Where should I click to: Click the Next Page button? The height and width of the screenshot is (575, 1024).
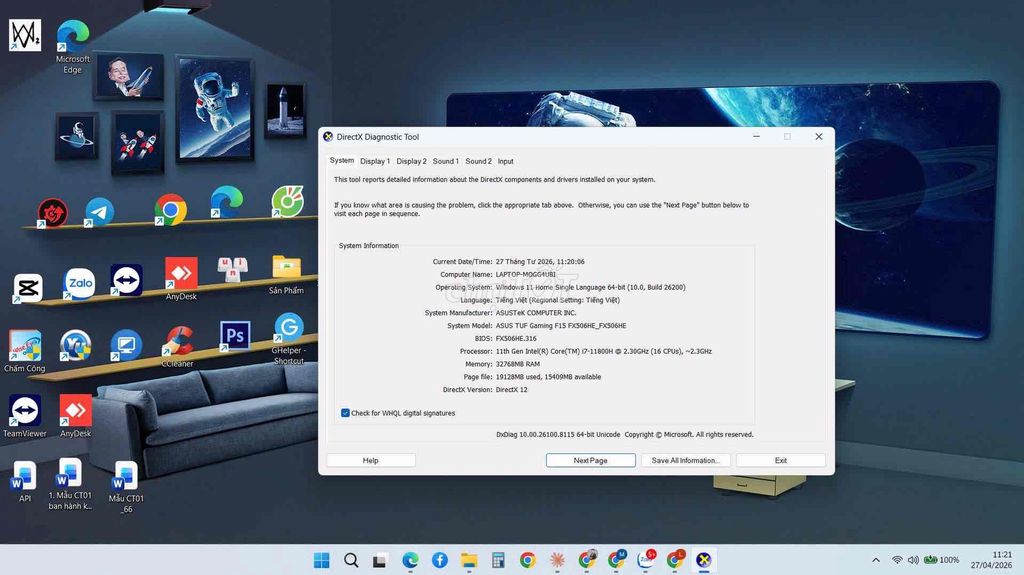pos(590,461)
